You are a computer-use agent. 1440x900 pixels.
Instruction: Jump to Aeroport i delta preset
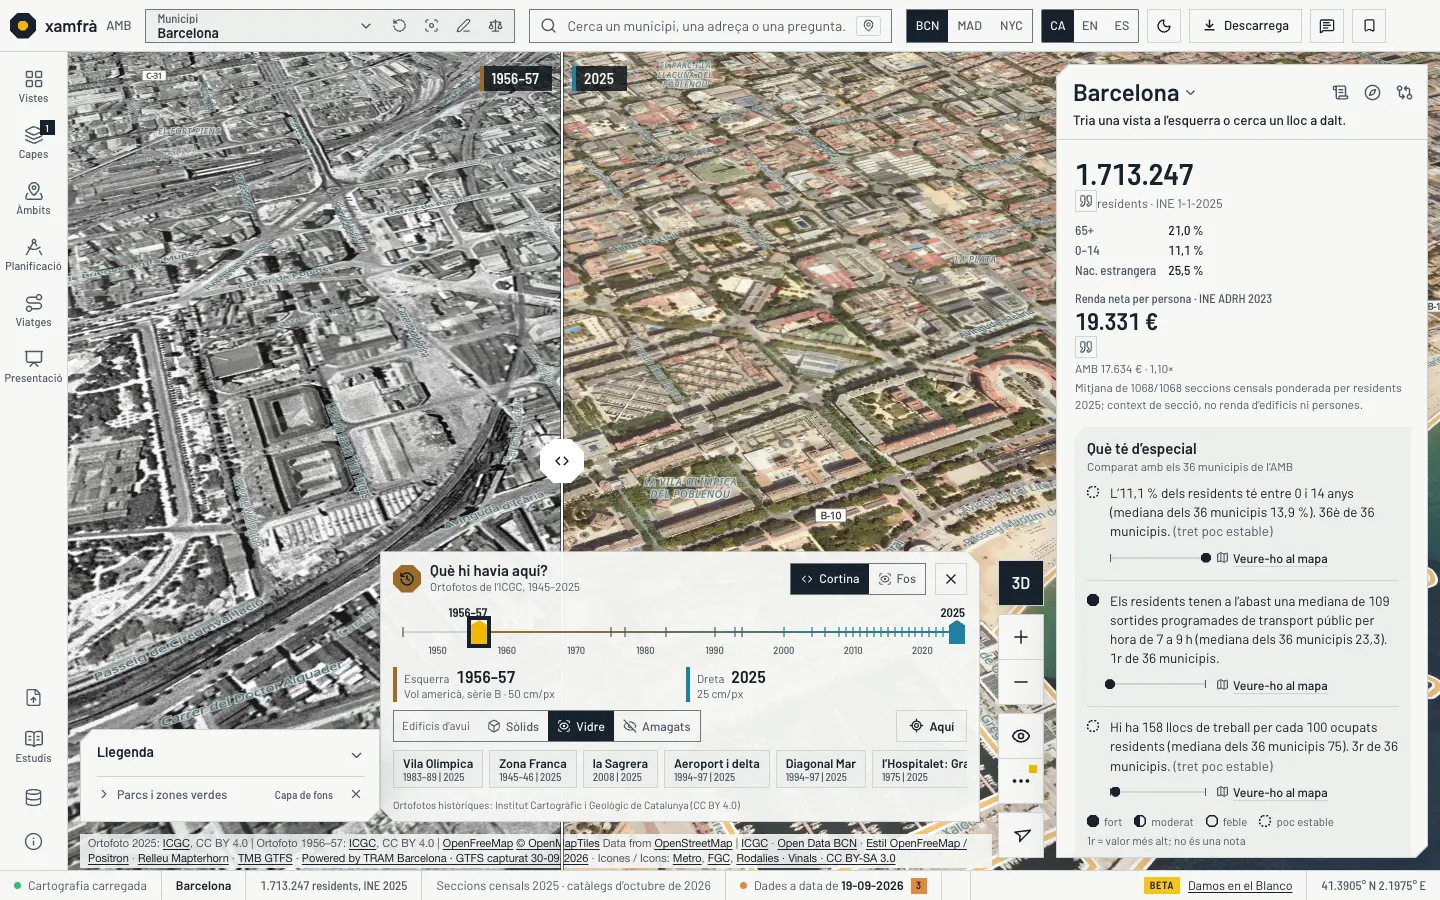pyautogui.click(x=716, y=769)
